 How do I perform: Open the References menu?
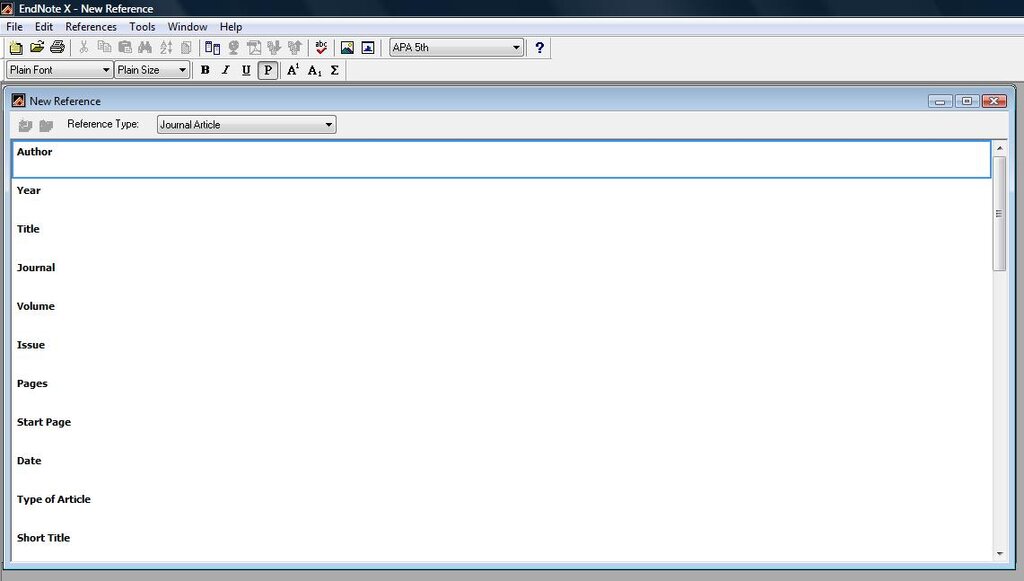[91, 27]
